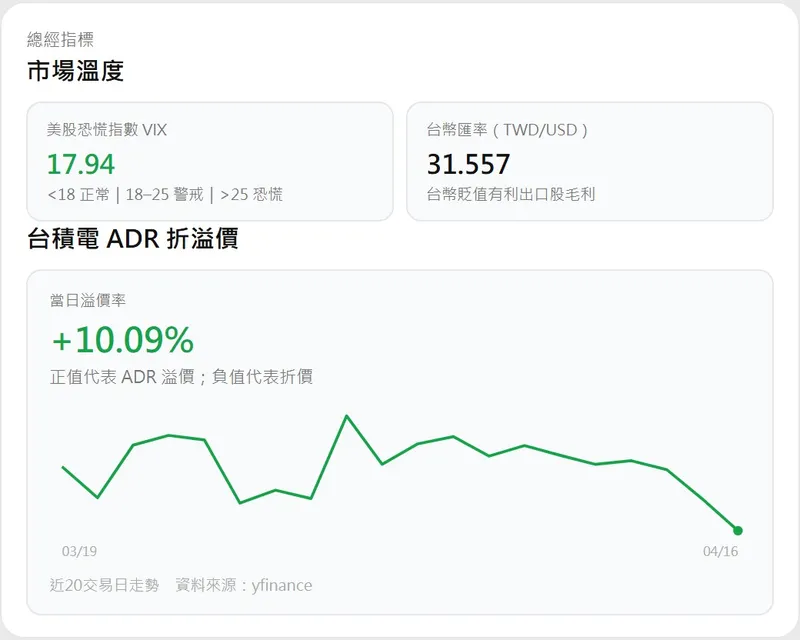Click the 美股恐慌指數 VIX label
This screenshot has width=800, height=640.
pos(107,130)
